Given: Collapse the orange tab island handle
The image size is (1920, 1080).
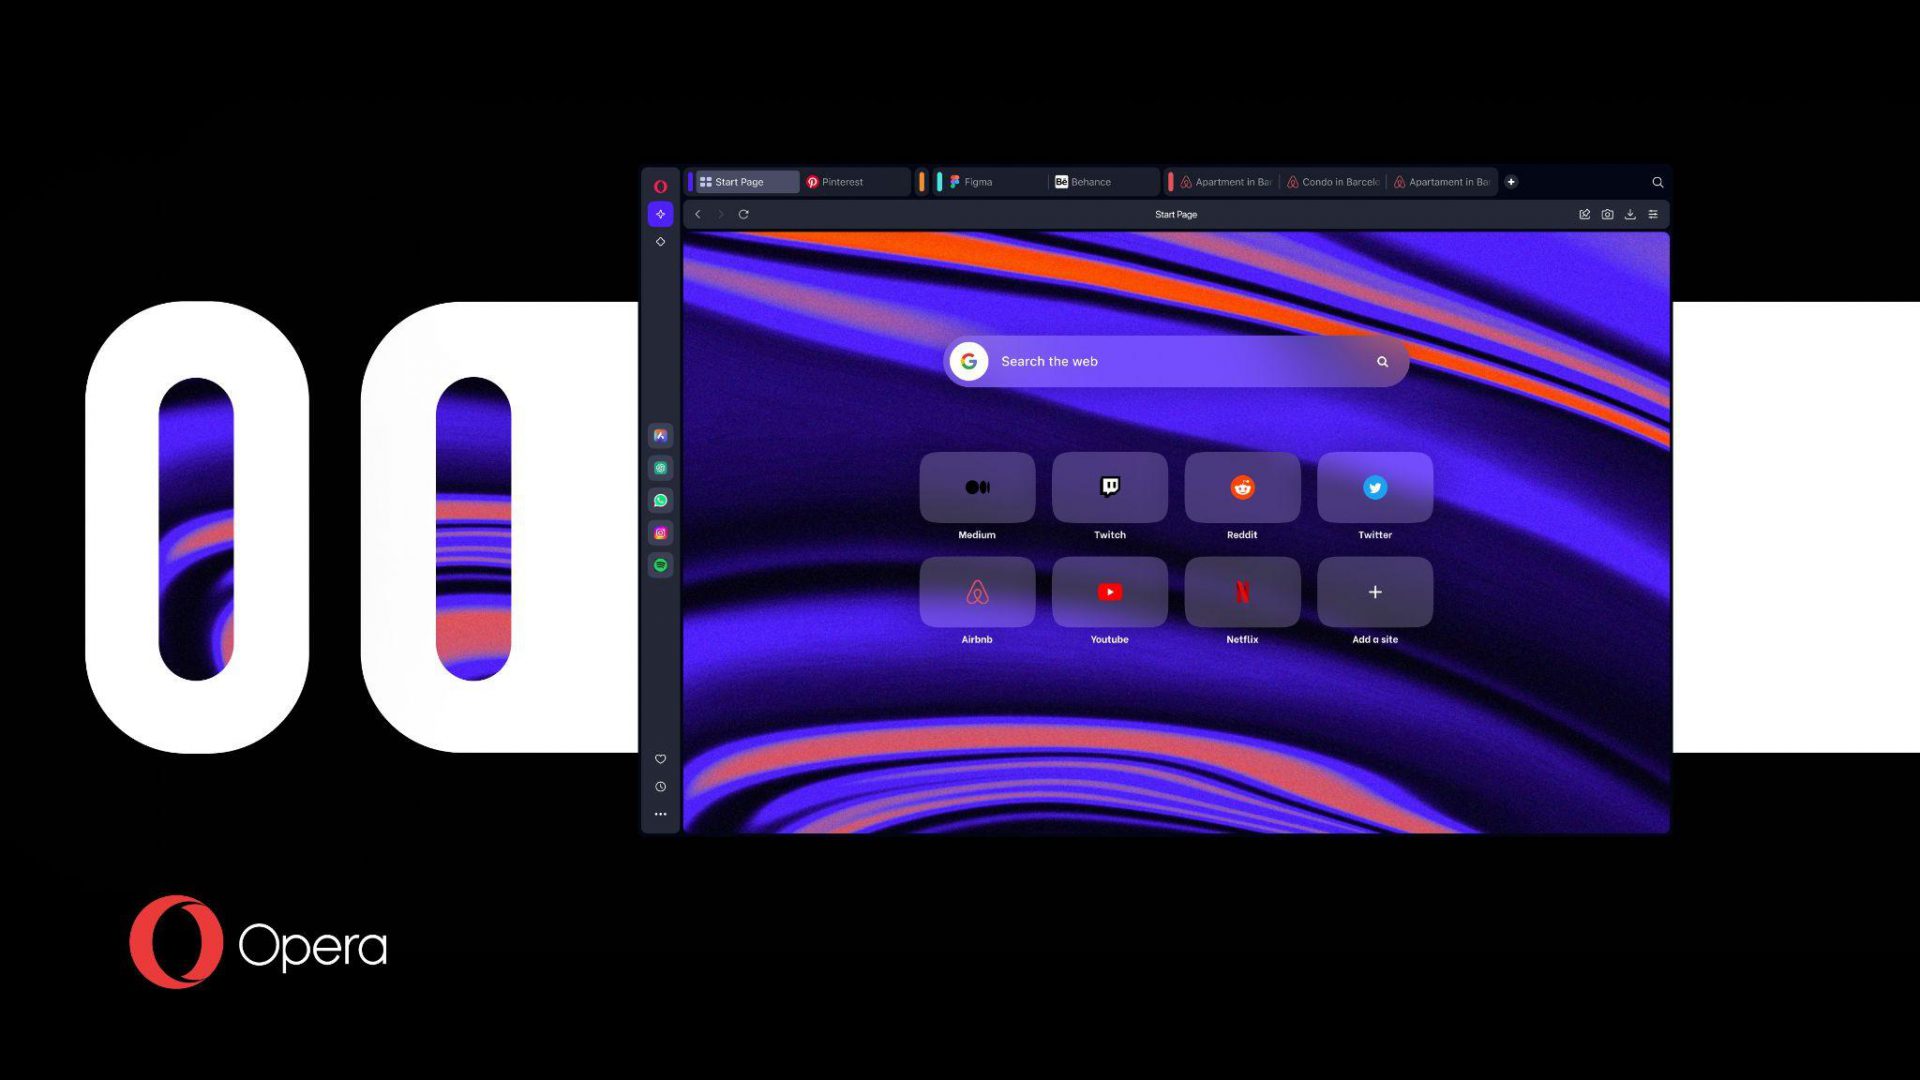Looking at the screenshot, I should click(x=922, y=182).
